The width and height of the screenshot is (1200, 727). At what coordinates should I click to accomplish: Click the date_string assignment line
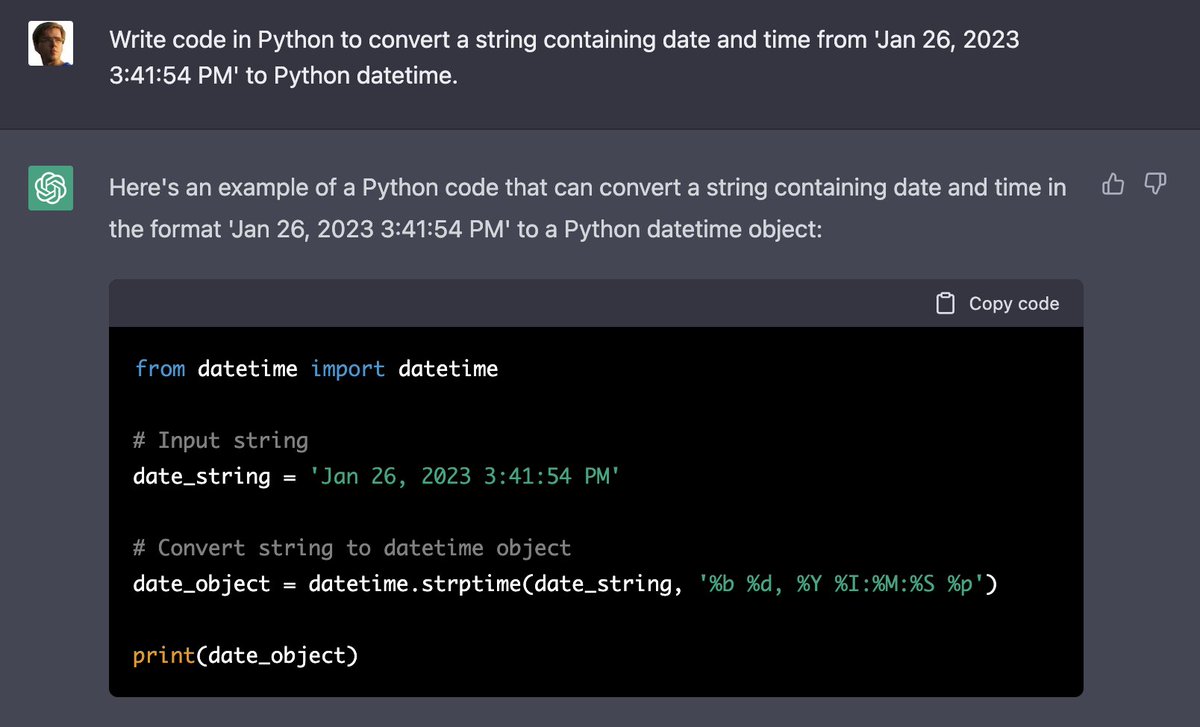coord(377,476)
